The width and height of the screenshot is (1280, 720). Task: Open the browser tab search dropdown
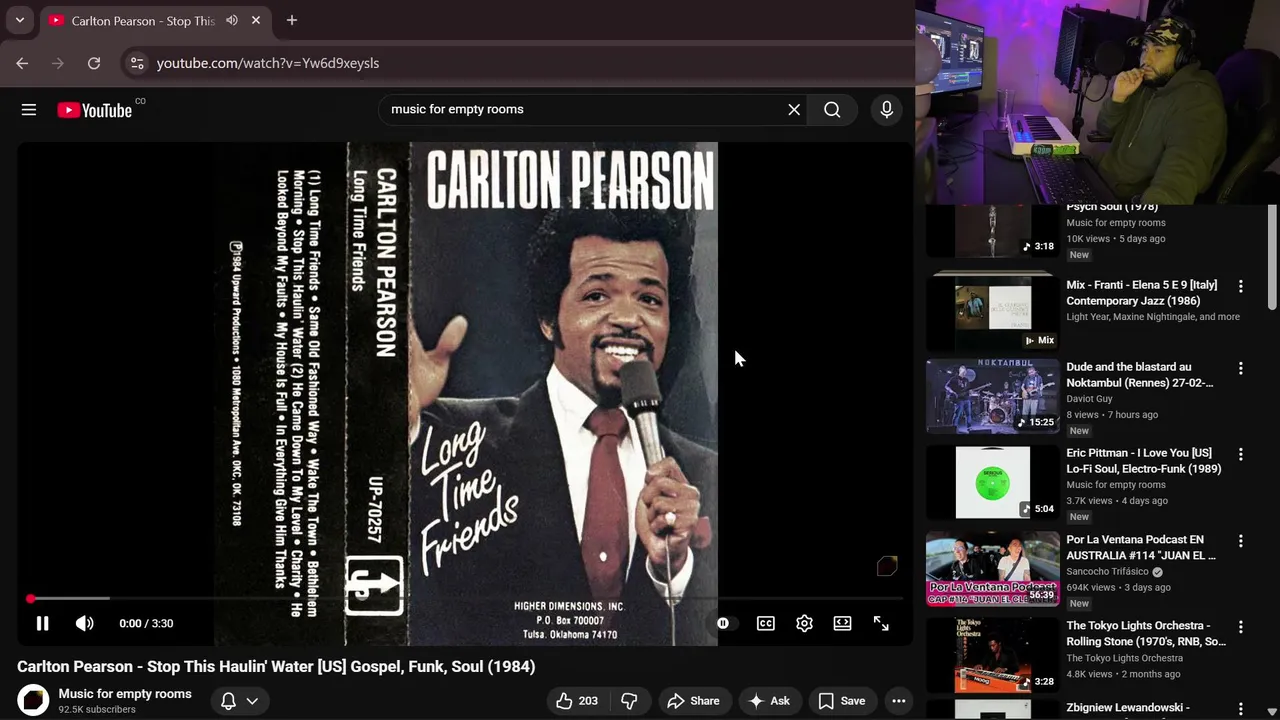pos(20,20)
